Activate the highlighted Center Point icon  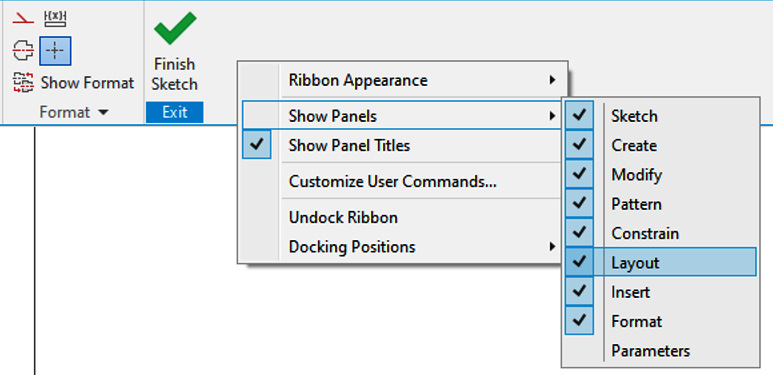tap(55, 51)
